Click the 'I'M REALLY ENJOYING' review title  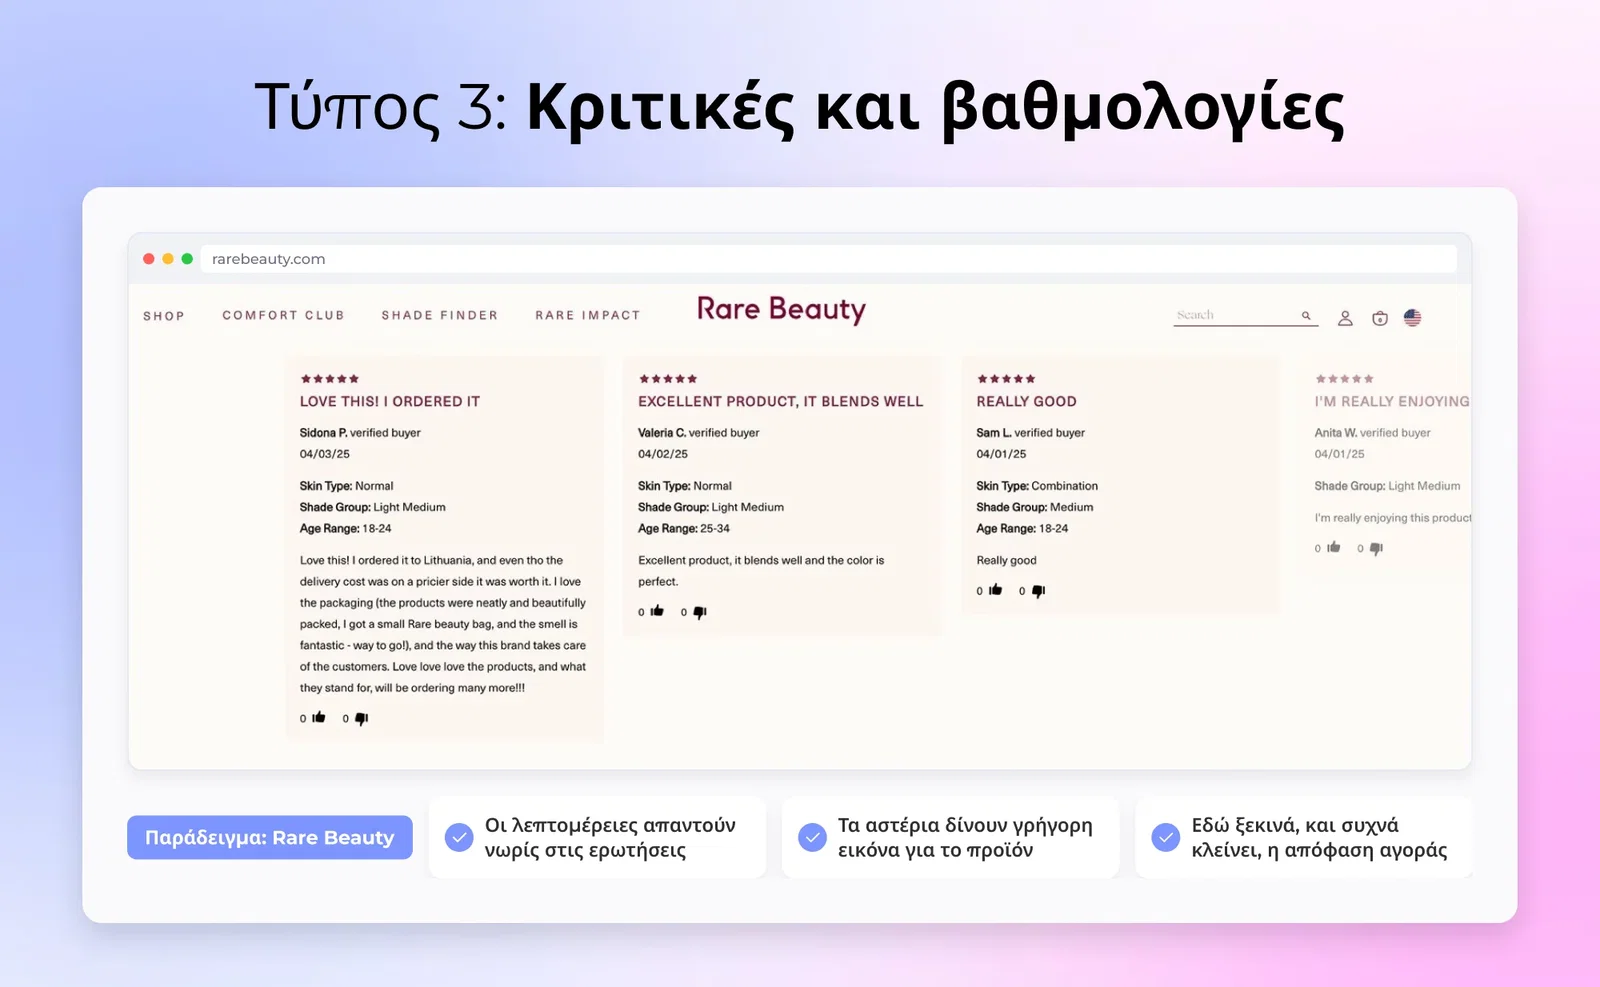tap(1392, 401)
